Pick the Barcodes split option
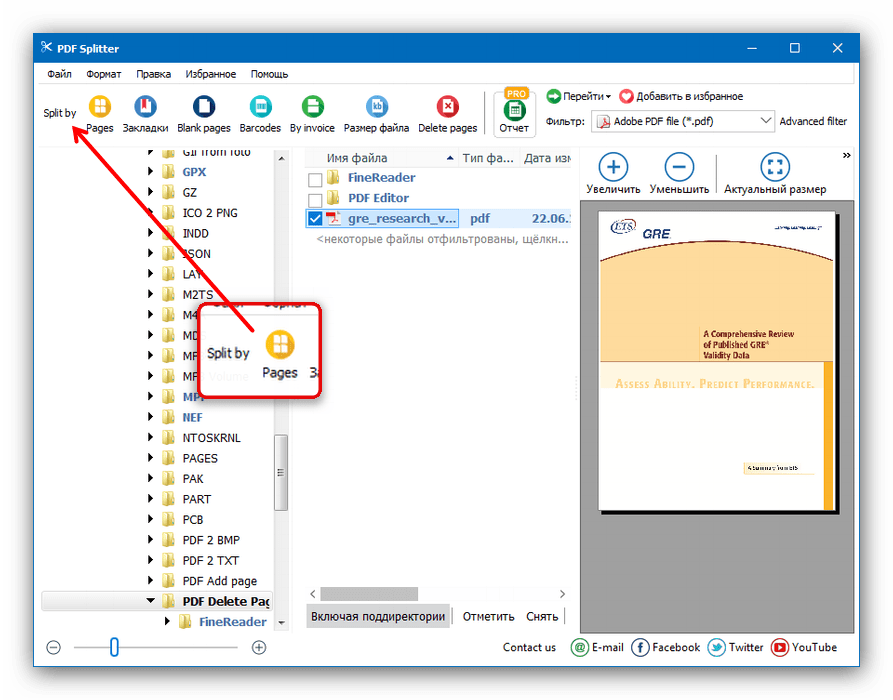The height and width of the screenshot is (700, 893). (260, 114)
